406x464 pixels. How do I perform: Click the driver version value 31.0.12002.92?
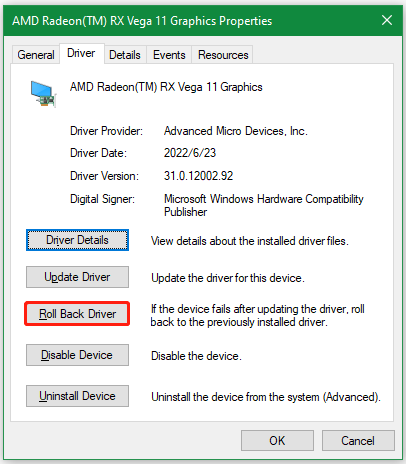tap(198, 176)
